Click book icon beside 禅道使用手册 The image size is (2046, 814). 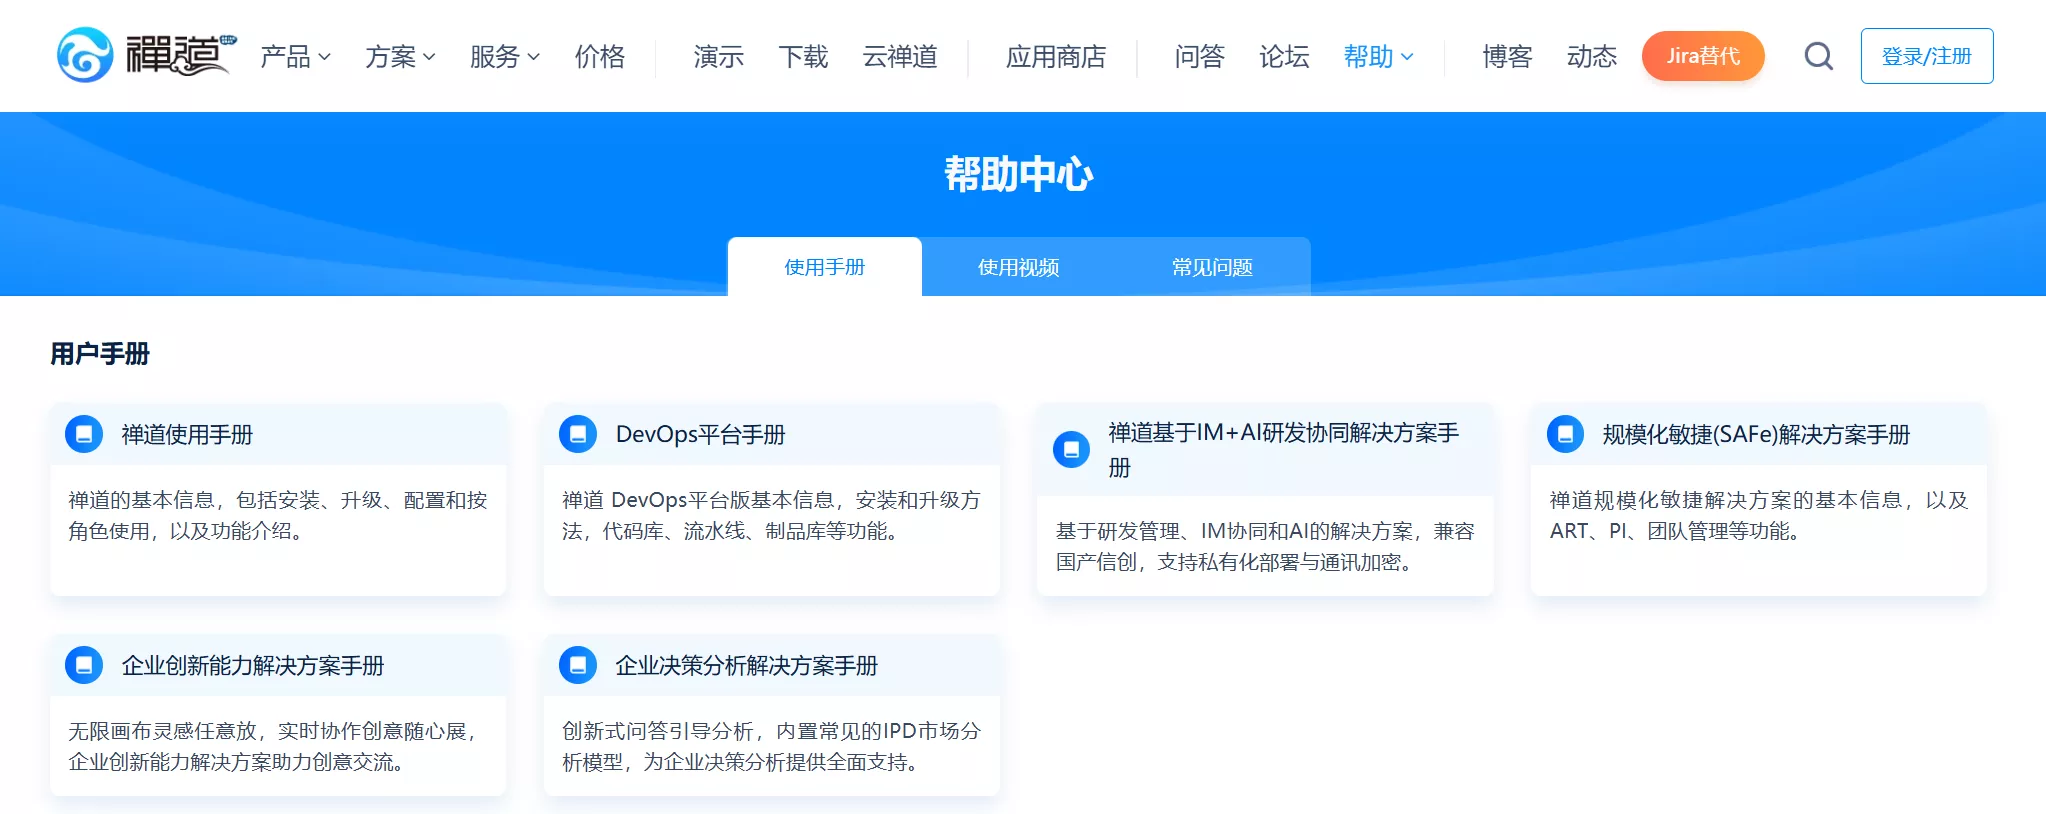[84, 434]
